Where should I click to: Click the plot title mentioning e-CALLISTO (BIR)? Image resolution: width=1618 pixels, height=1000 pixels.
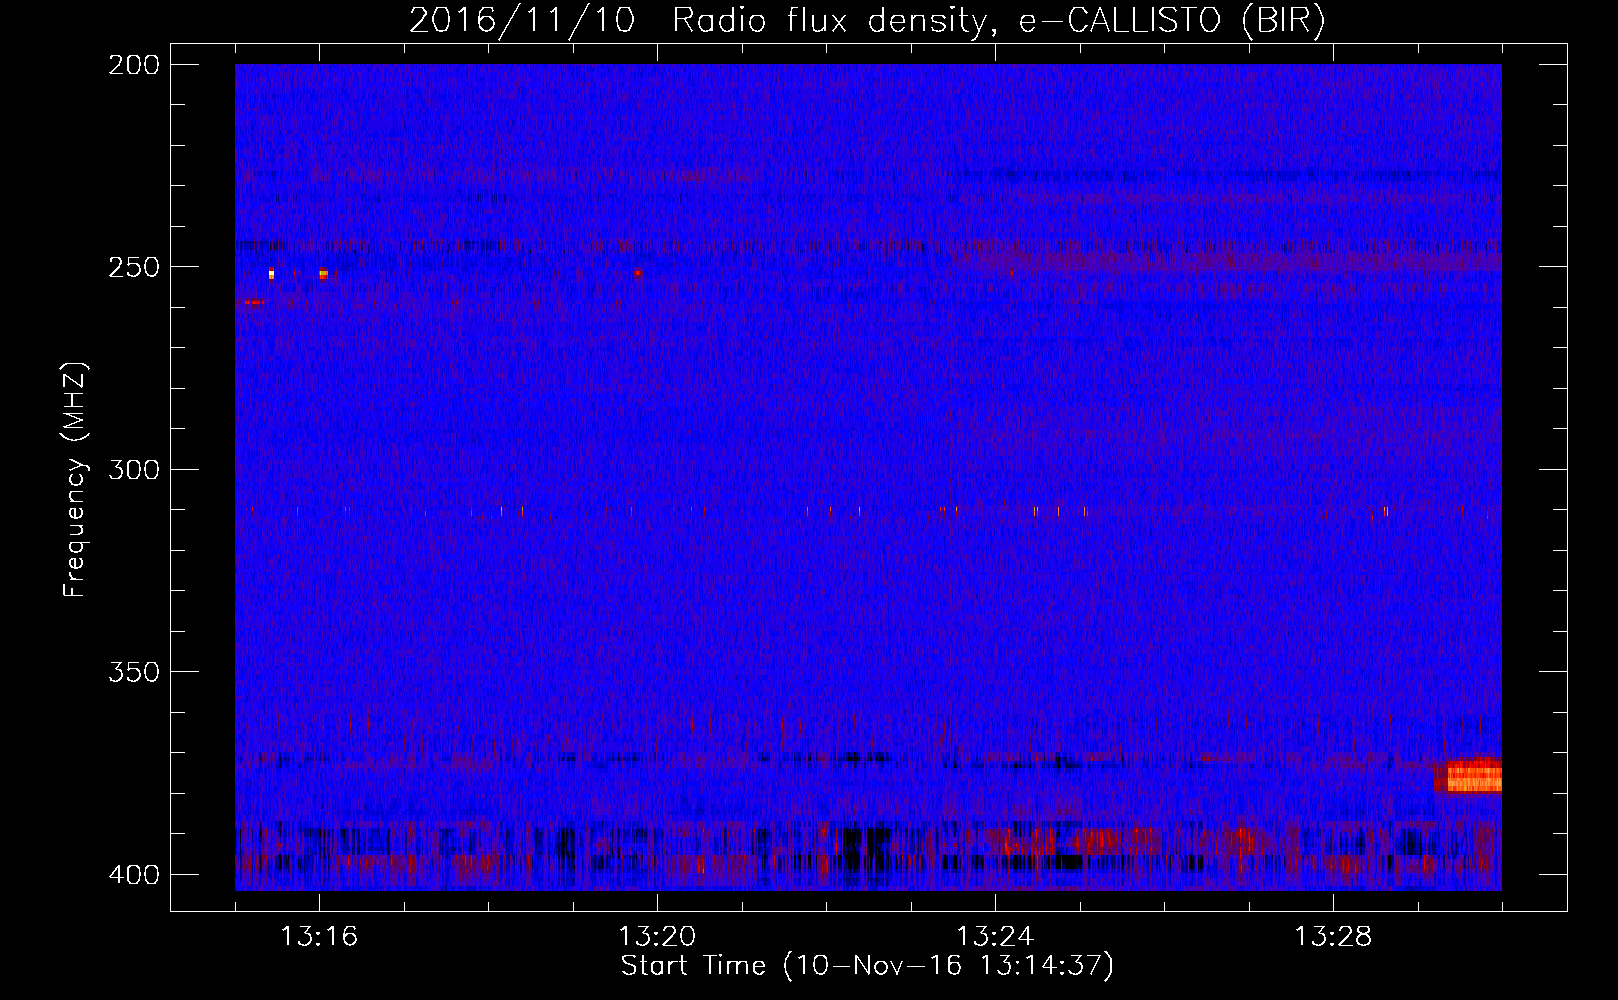(867, 20)
